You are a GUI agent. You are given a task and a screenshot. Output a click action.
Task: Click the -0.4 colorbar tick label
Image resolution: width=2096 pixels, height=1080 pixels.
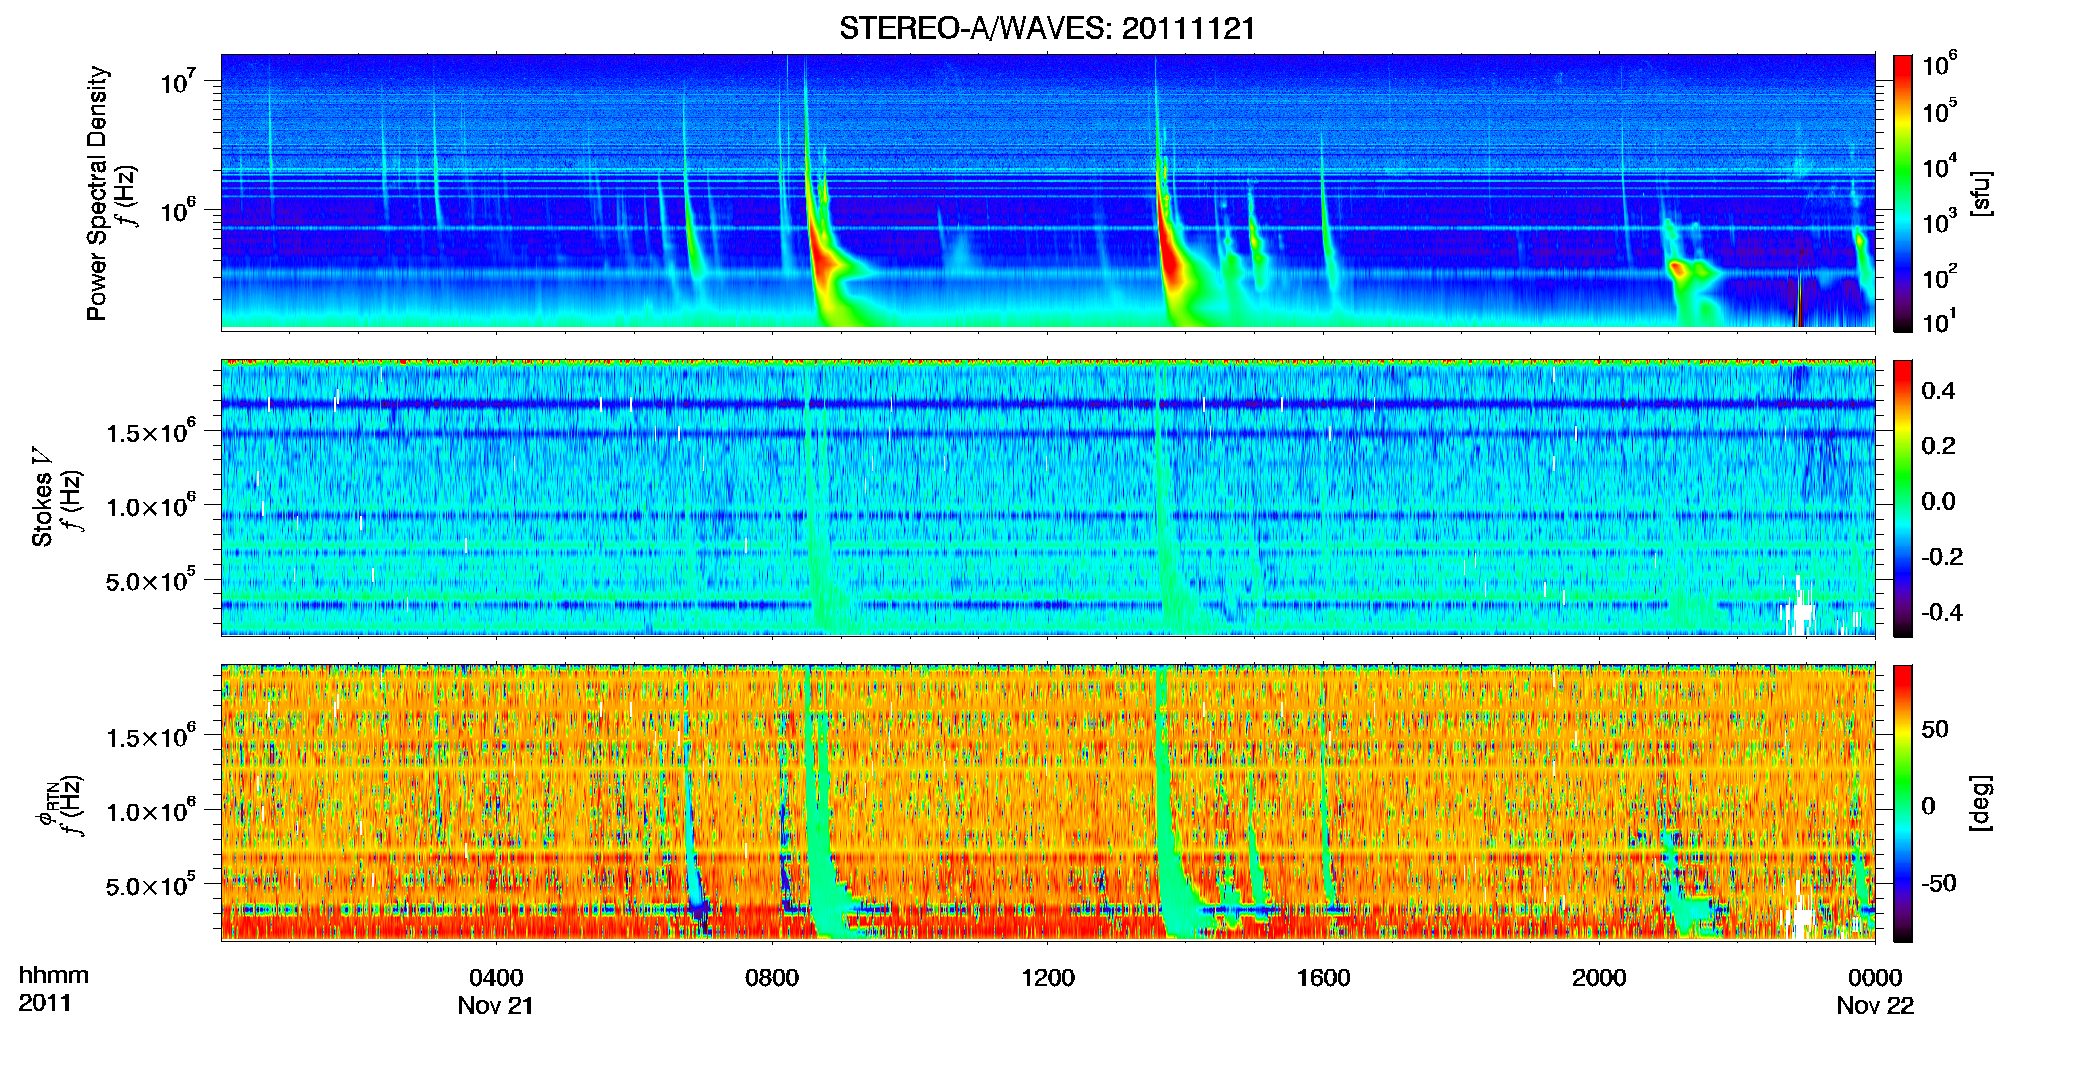[x=1942, y=612]
